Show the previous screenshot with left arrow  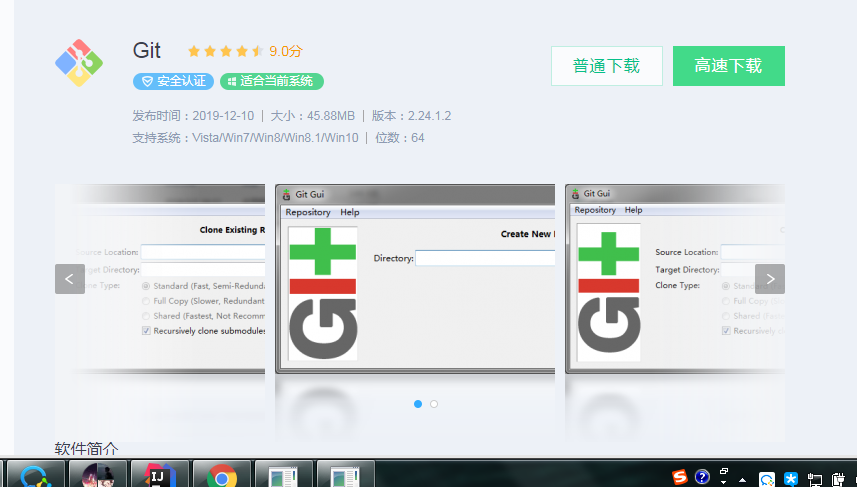pyautogui.click(x=70, y=279)
